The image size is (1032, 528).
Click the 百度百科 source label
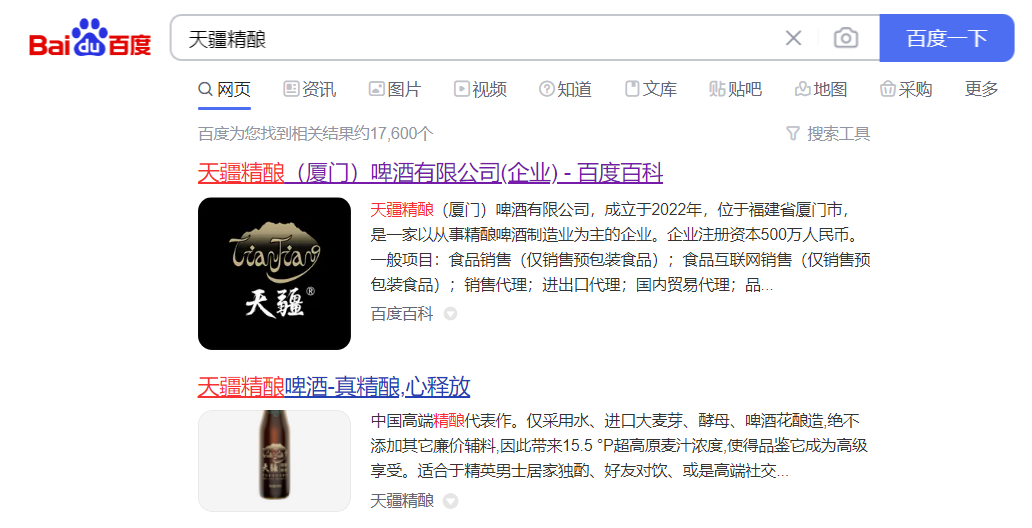point(402,314)
